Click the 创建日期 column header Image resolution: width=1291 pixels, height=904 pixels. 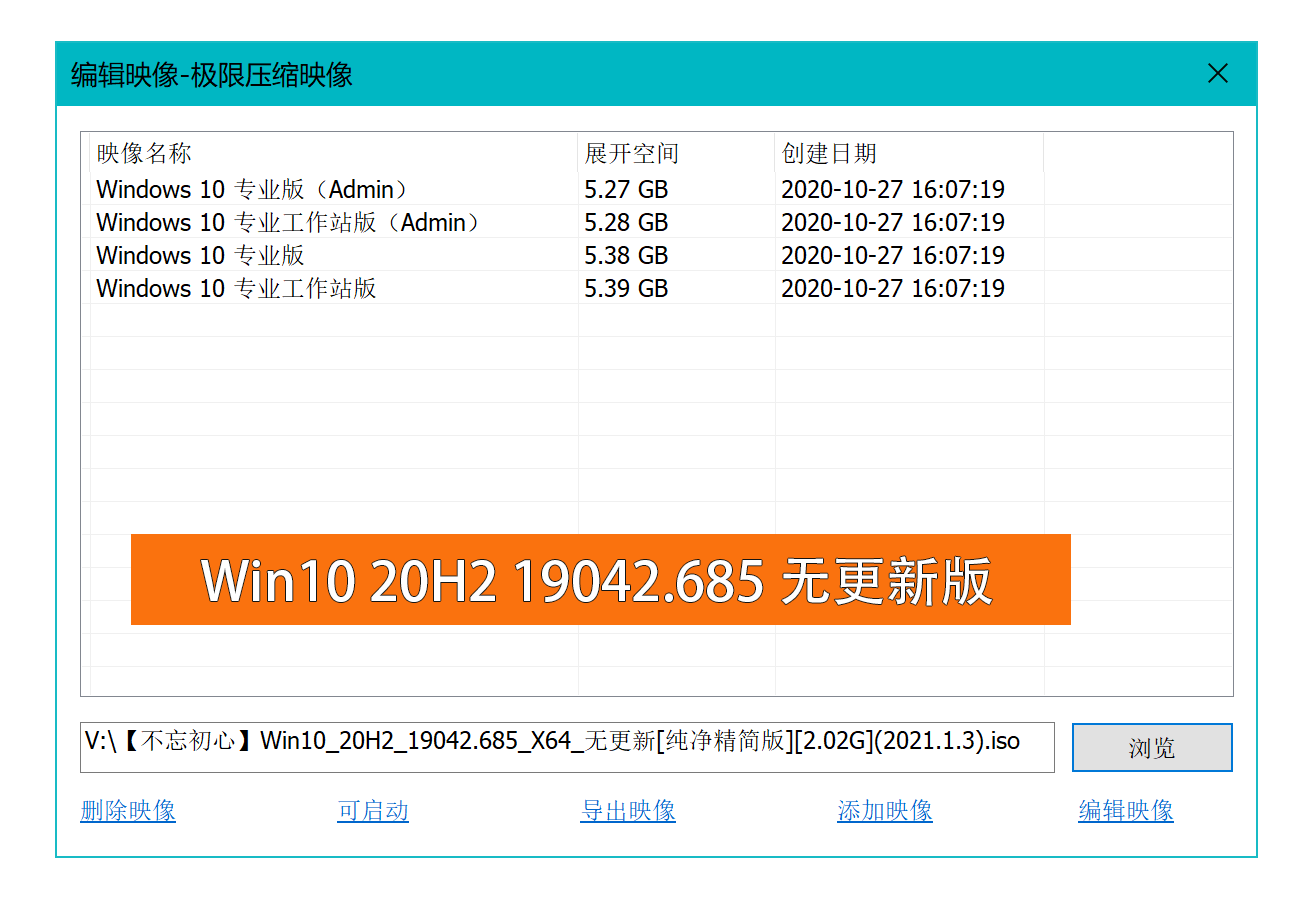click(x=829, y=154)
